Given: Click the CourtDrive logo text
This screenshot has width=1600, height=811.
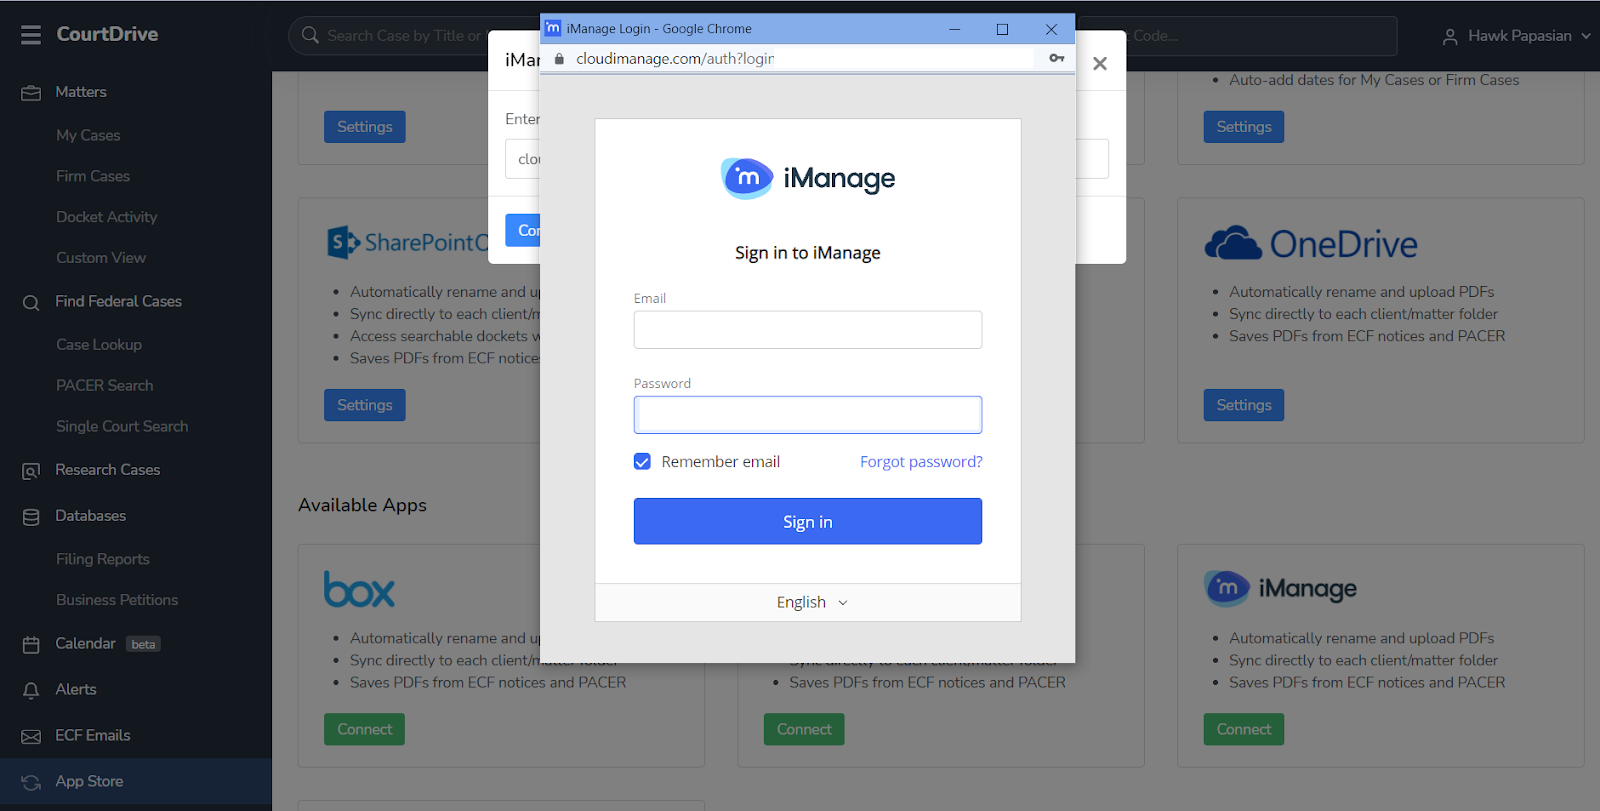Looking at the screenshot, I should (107, 34).
